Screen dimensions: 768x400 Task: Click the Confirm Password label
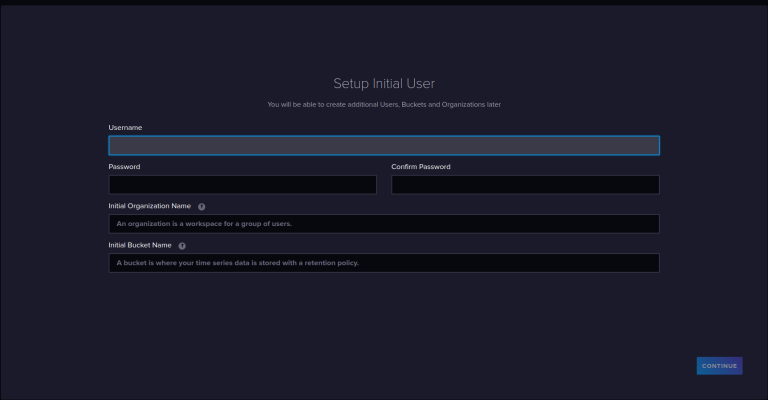pyautogui.click(x=421, y=167)
